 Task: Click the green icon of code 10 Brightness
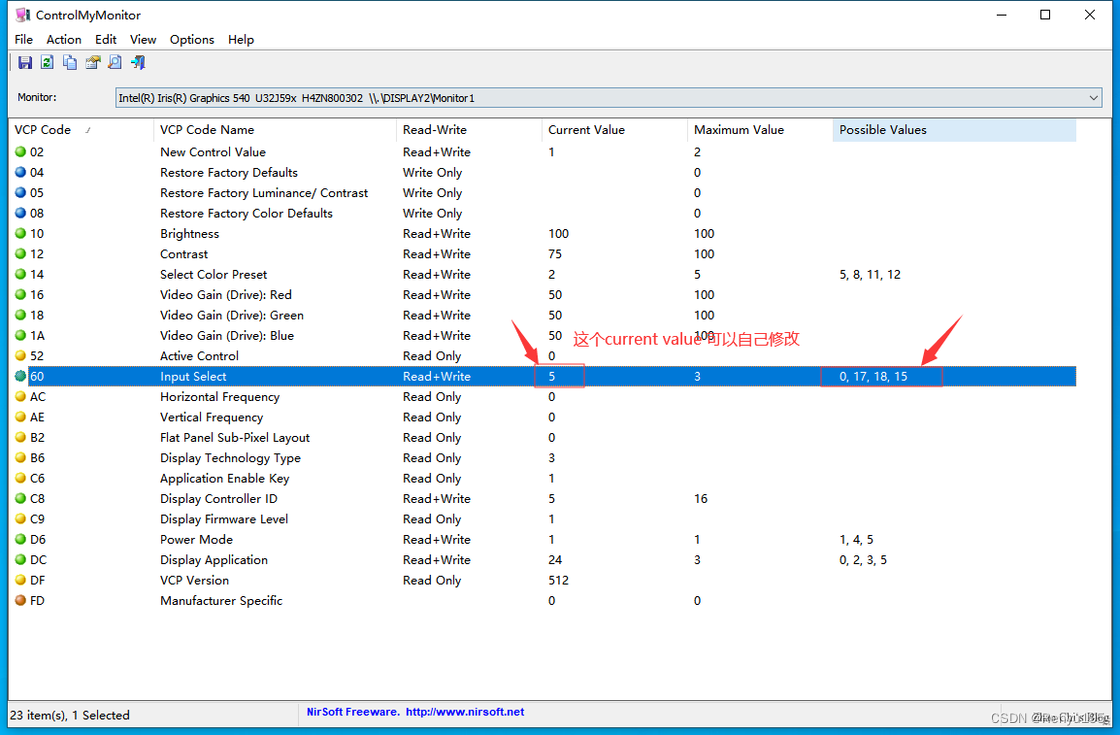[x=21, y=233]
